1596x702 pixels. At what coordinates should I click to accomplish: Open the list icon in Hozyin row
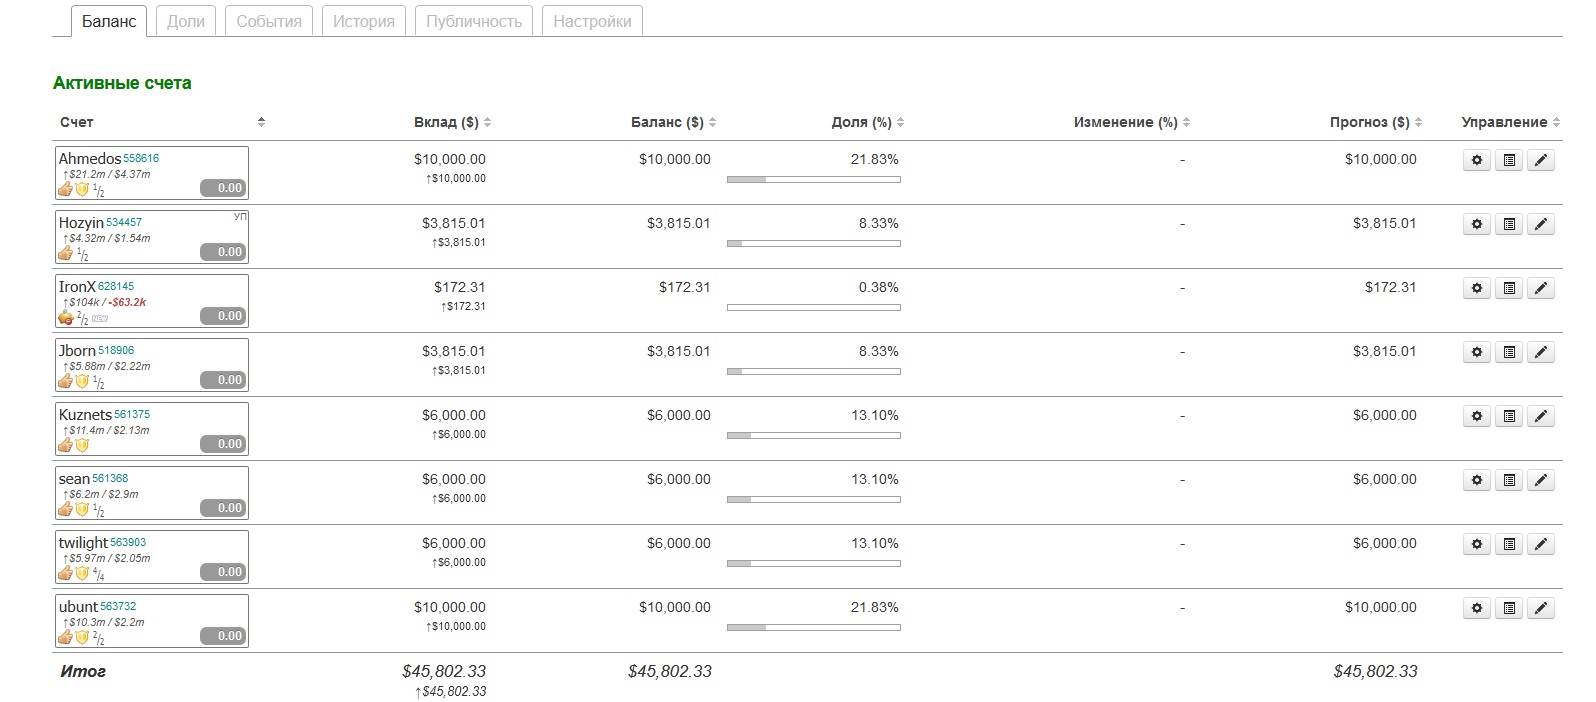click(x=1509, y=224)
